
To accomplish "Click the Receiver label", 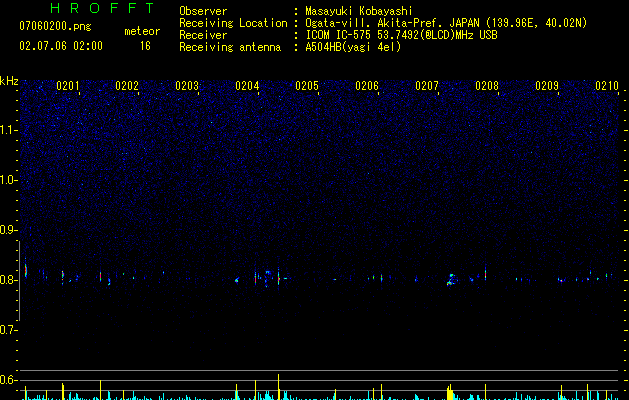I will (203, 35).
